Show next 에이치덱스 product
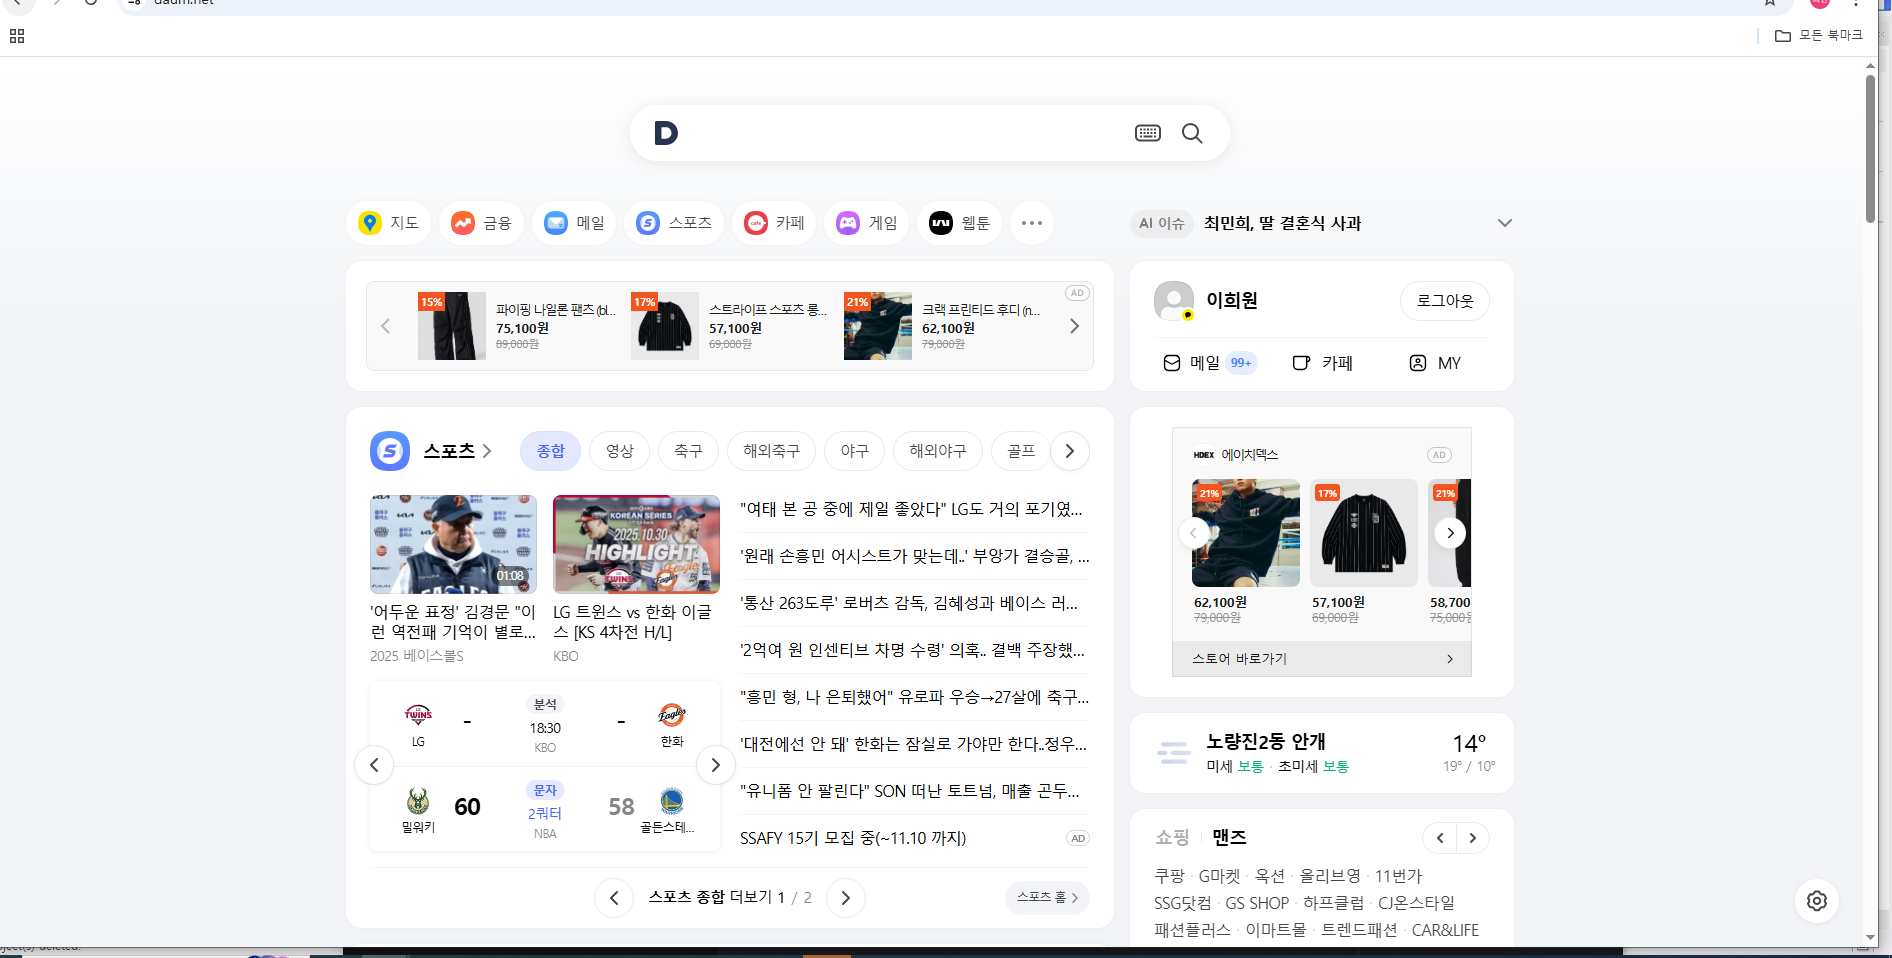The width and height of the screenshot is (1892, 958). pyautogui.click(x=1450, y=533)
